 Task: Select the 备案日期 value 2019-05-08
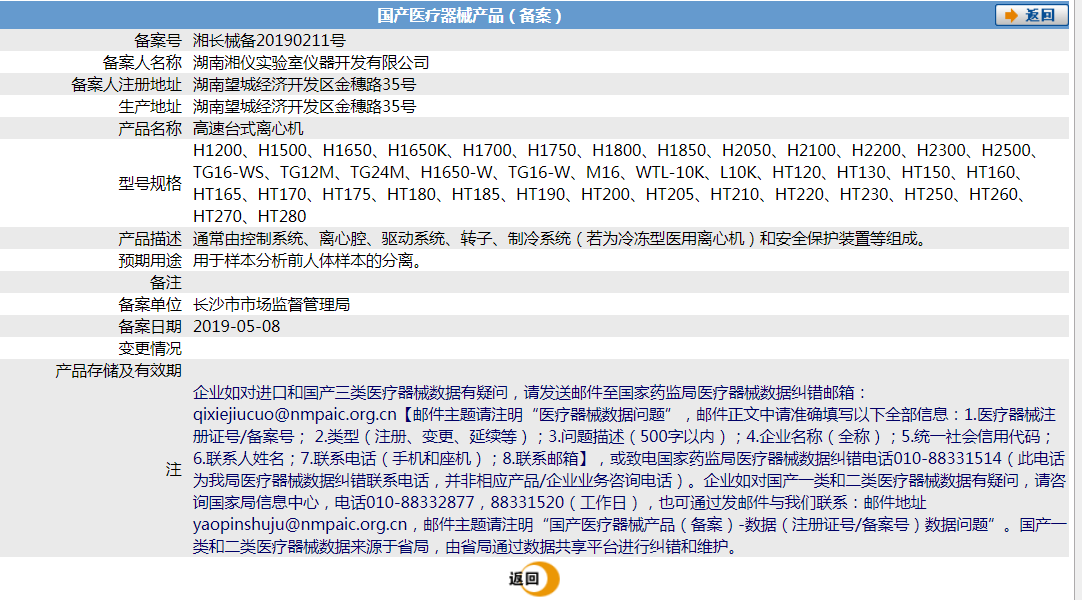[239, 325]
